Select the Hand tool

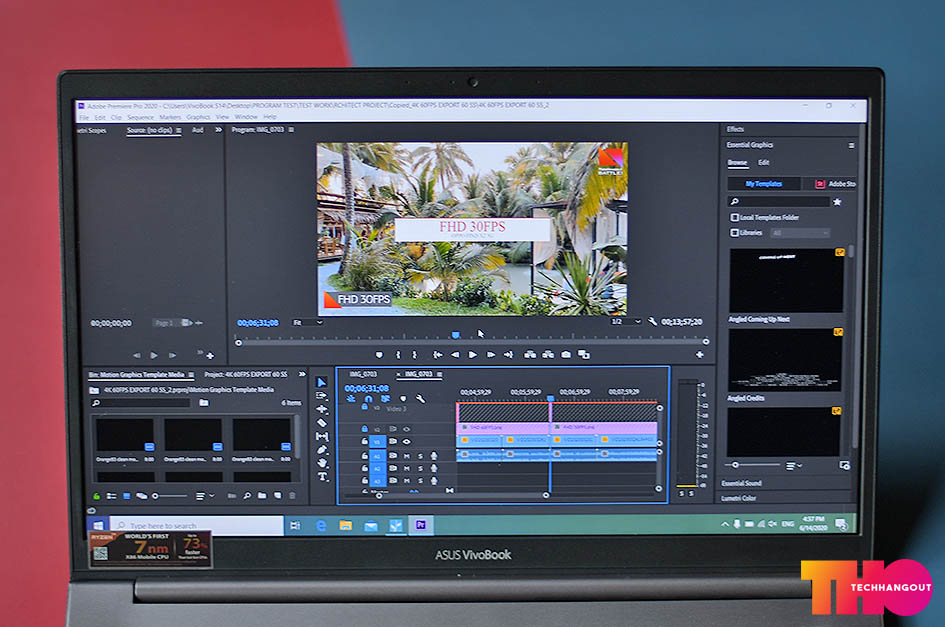point(322,463)
